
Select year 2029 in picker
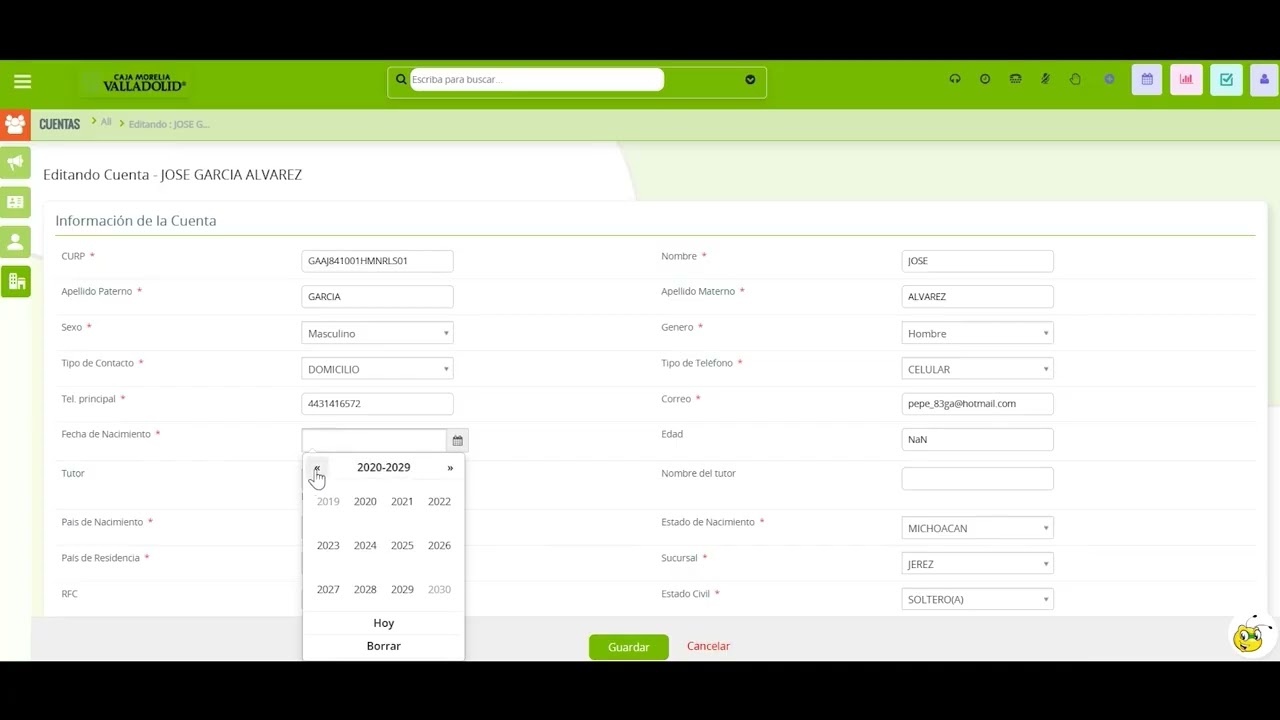pyautogui.click(x=402, y=589)
